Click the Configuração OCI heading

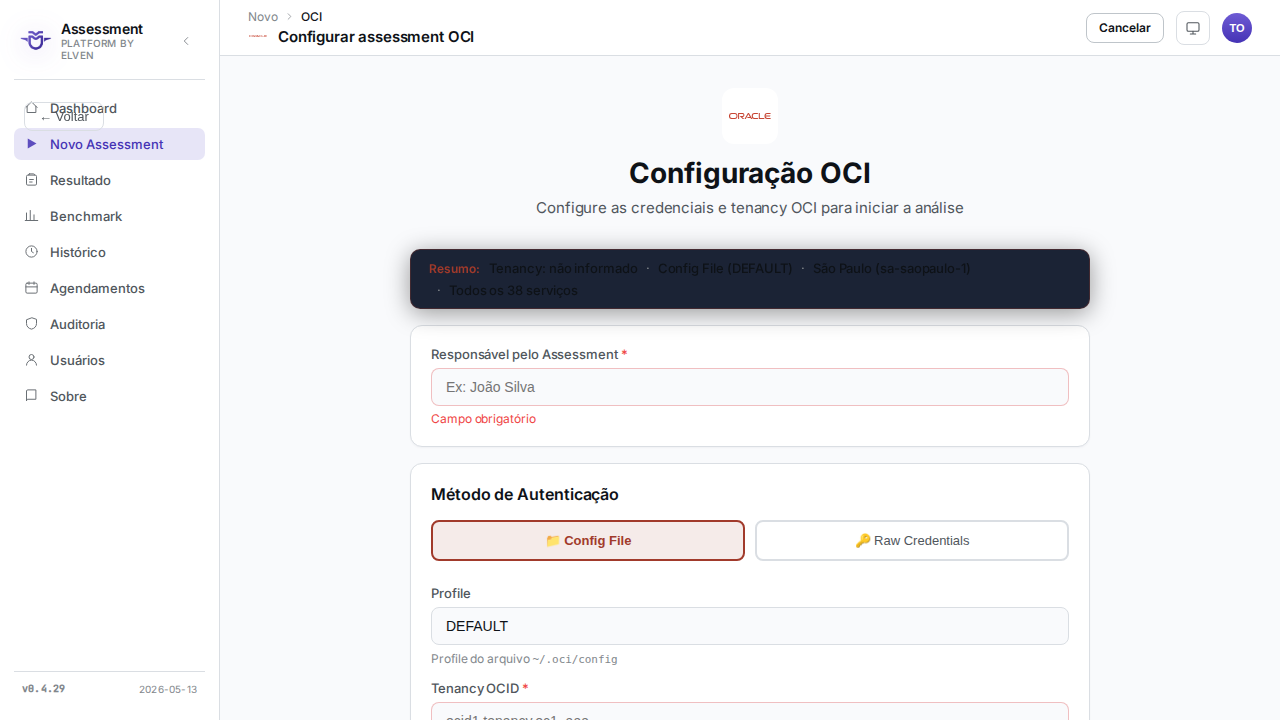pos(750,173)
